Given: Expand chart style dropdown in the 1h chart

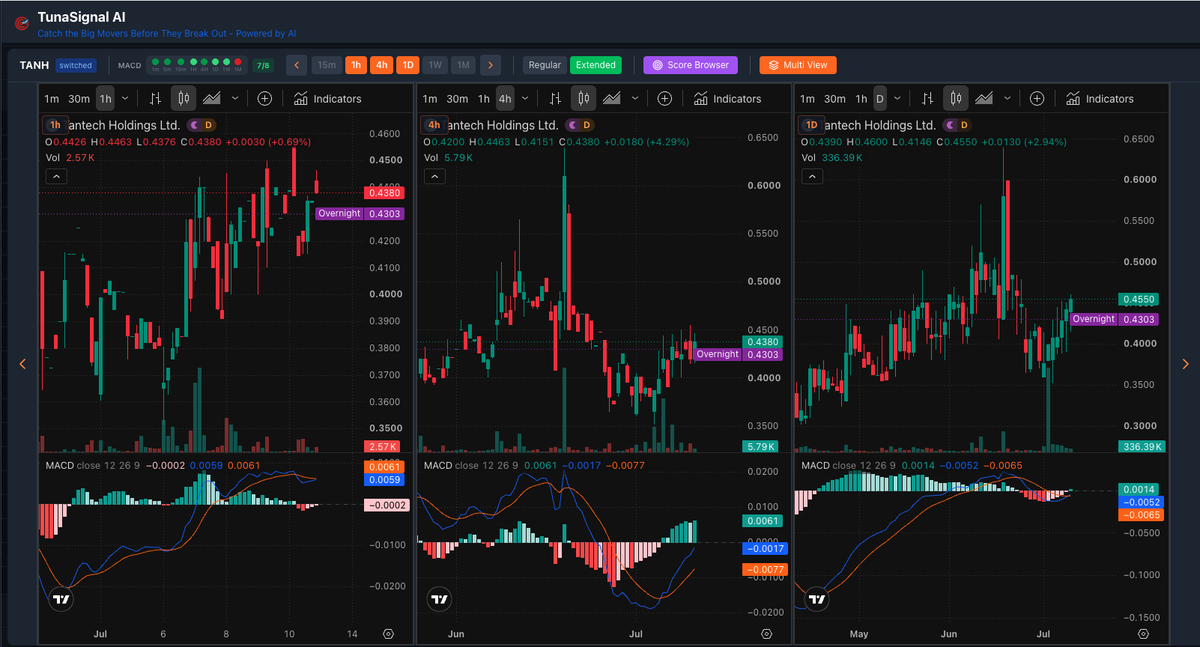Looking at the screenshot, I should click(235, 98).
